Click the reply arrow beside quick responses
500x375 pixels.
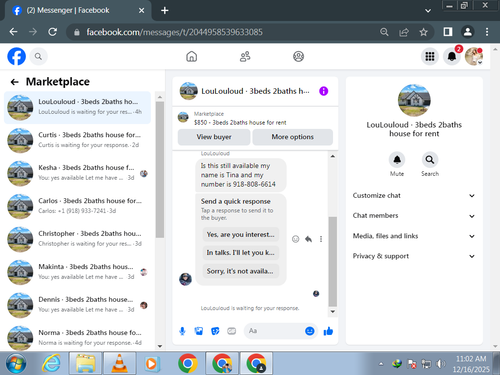pyautogui.click(x=308, y=239)
